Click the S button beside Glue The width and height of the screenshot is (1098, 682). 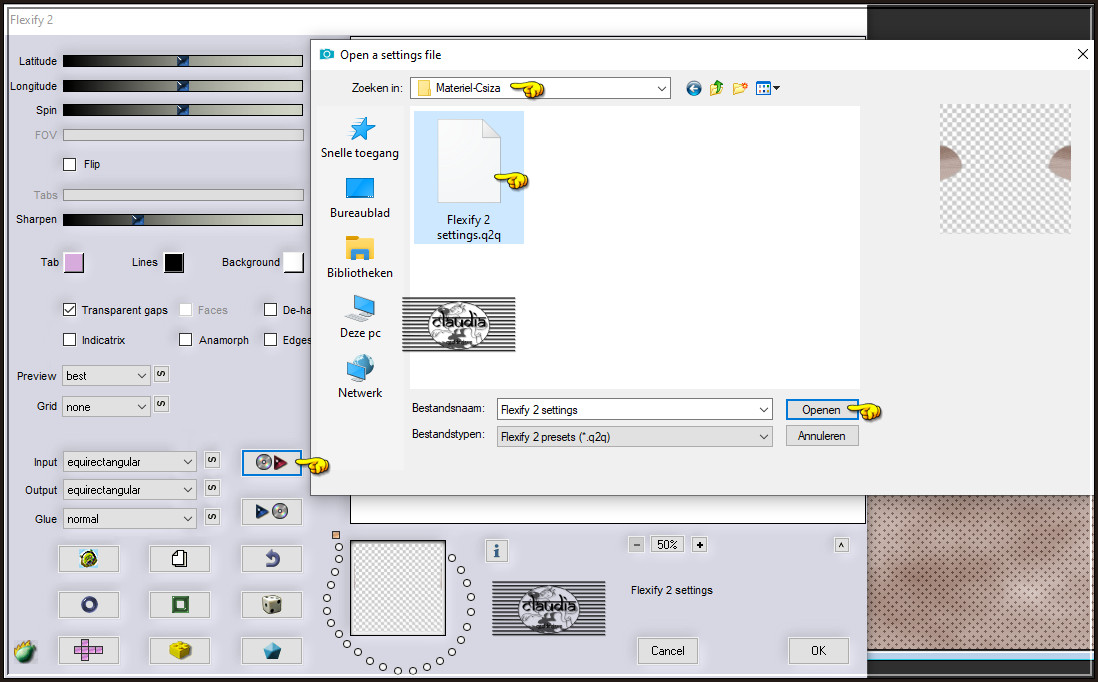coord(212,517)
